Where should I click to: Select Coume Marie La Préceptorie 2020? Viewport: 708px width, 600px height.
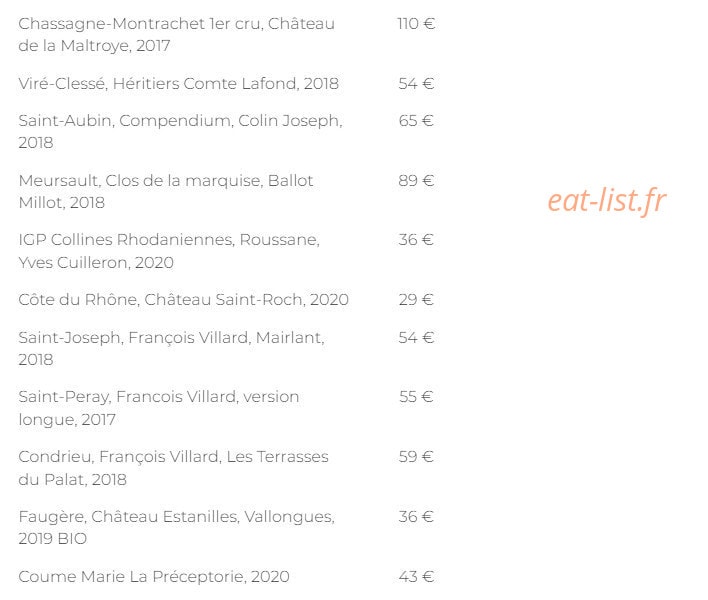point(154,577)
